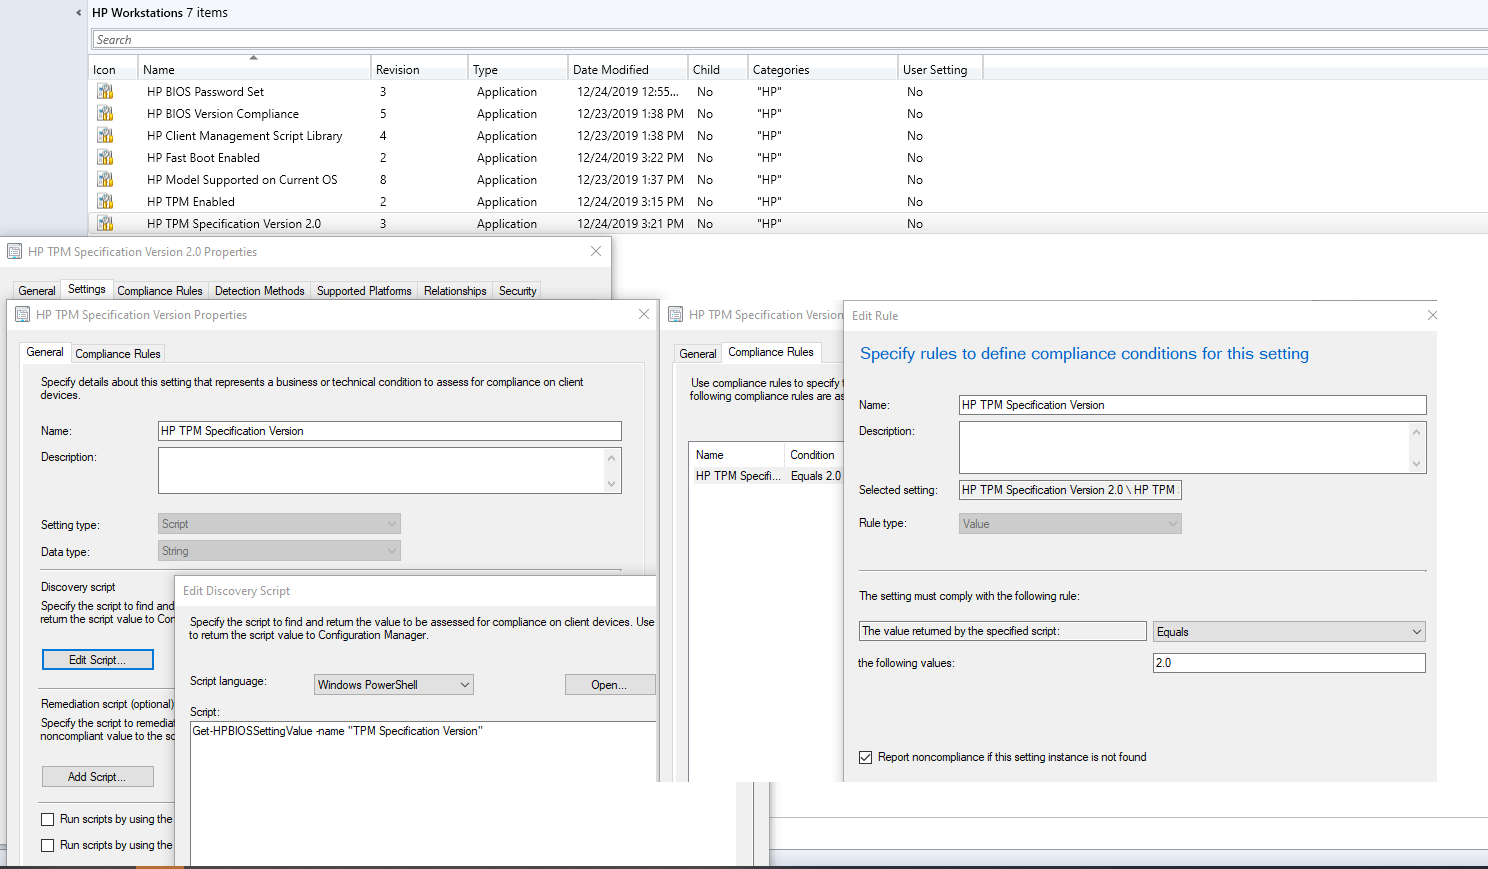Viewport: 1488px width, 869px height.
Task: Click the Selected setting field
Action: [x=1070, y=490]
